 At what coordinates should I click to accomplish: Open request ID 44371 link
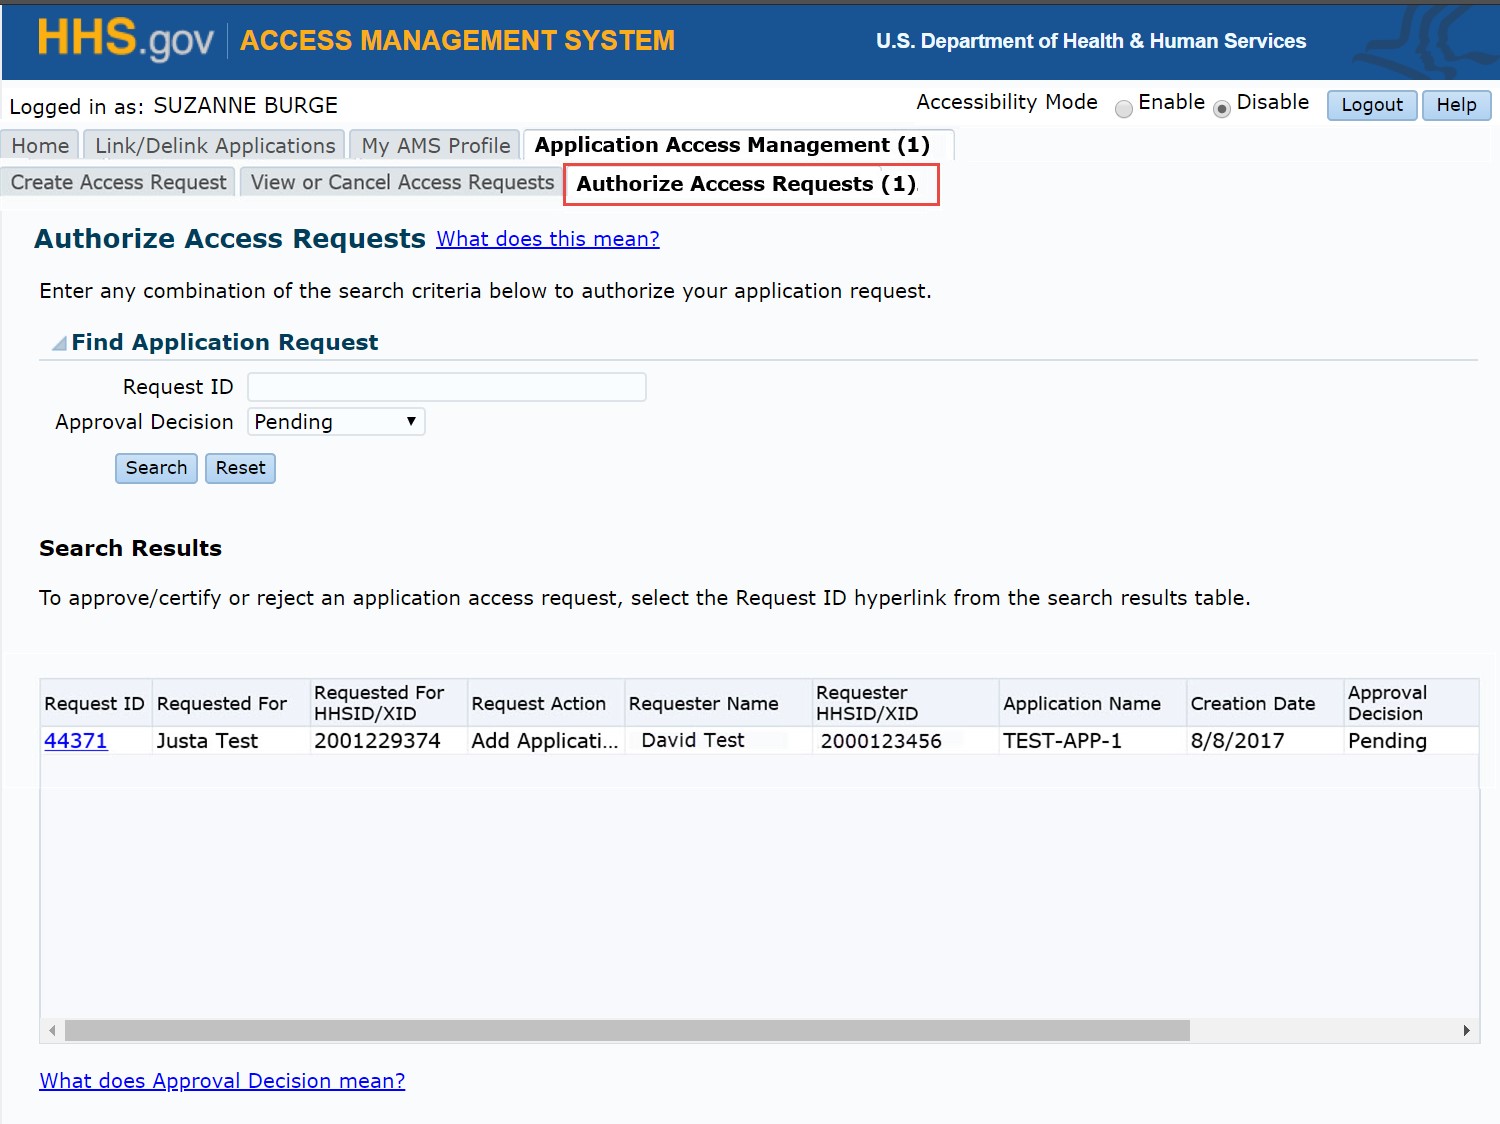pyautogui.click(x=75, y=741)
